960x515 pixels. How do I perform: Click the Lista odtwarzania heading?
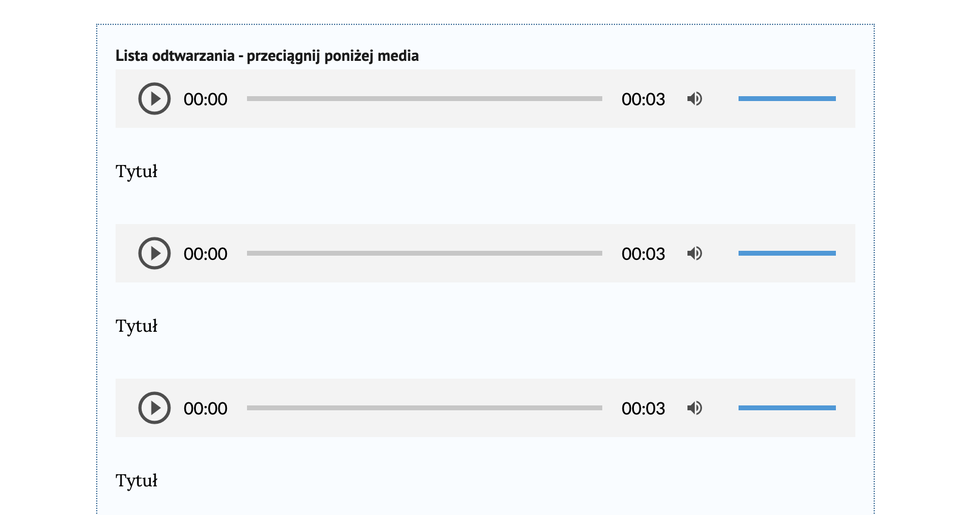267,56
